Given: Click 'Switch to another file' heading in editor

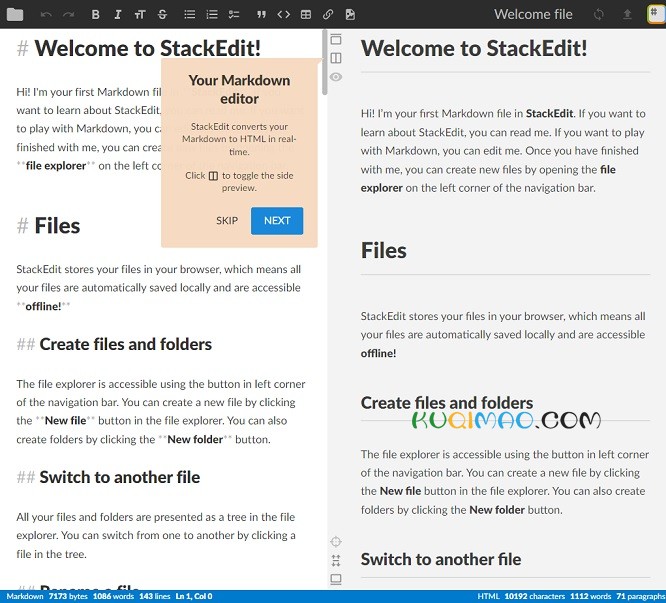Looking at the screenshot, I should 108,477.
